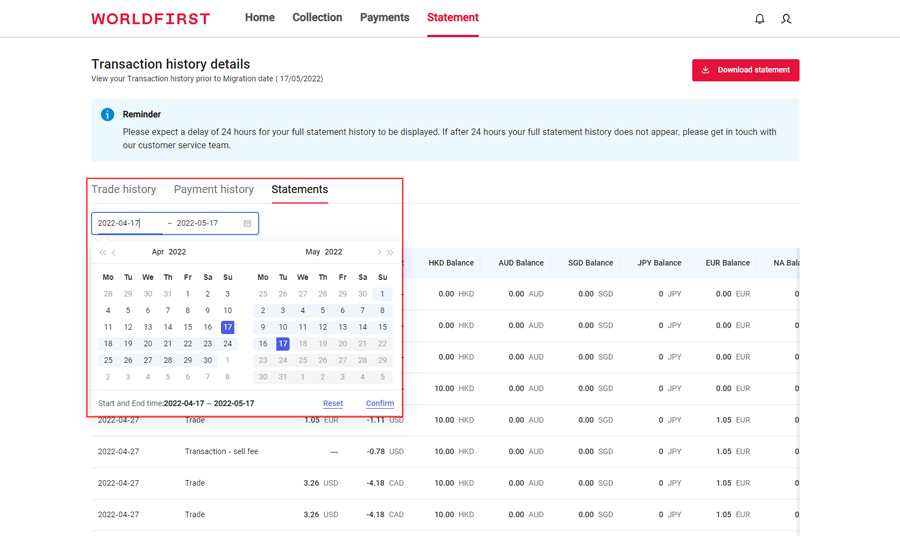Screen dimensions: 900x536
Task: Pick April 10 in the April calendar
Action: pos(228,310)
